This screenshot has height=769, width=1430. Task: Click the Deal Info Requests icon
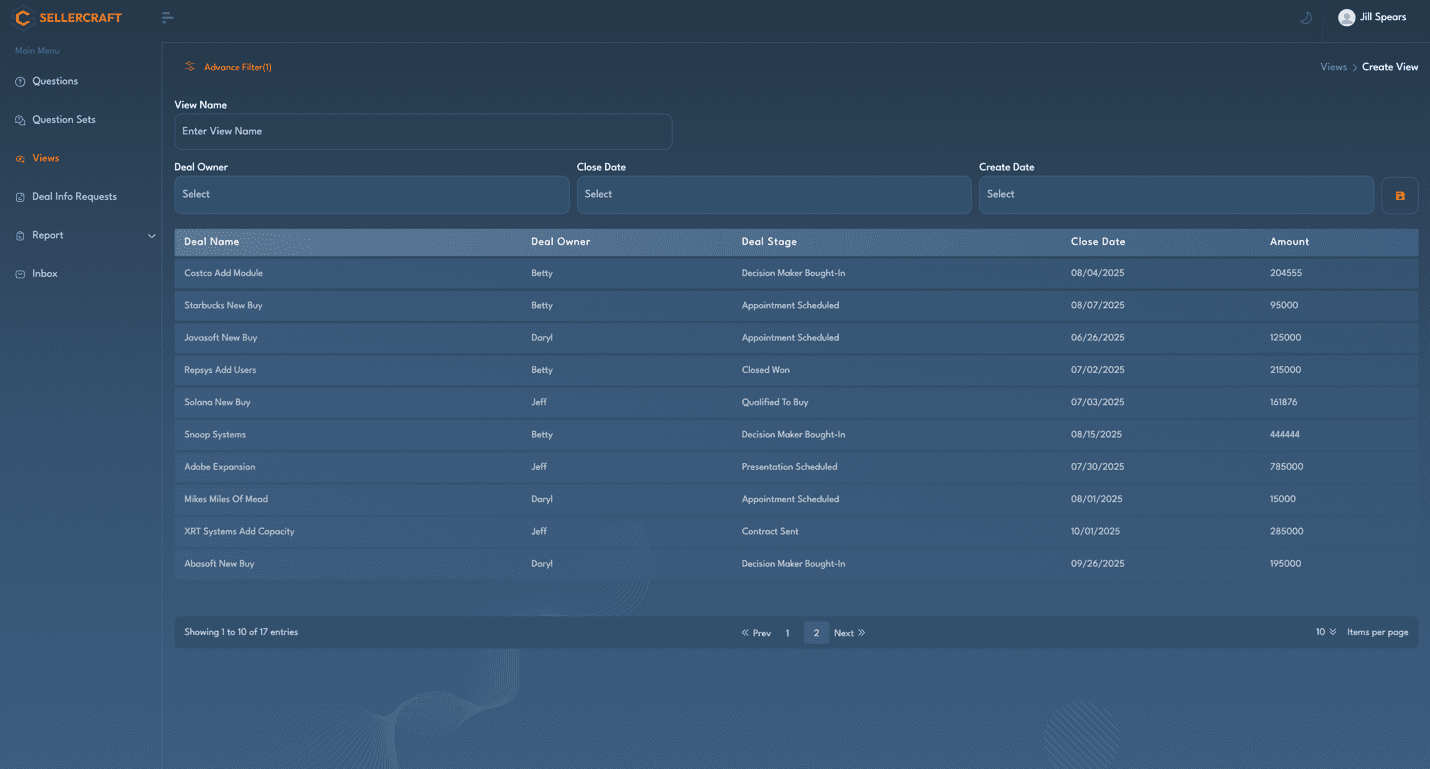[x=20, y=197]
